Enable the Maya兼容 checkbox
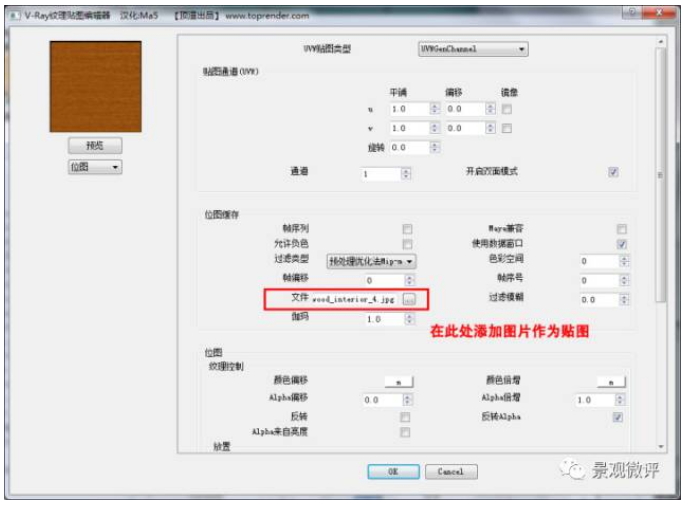Viewport: 691px width, 505px height. click(x=622, y=228)
